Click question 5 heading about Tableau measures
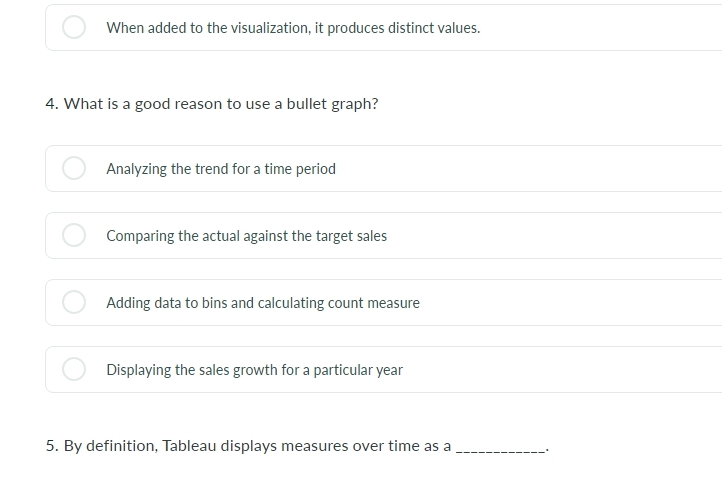Screen dimensions: 722x484 (297, 446)
